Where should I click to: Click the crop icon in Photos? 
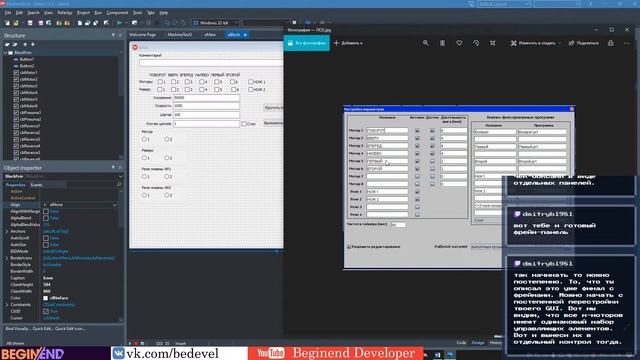(x=493, y=43)
